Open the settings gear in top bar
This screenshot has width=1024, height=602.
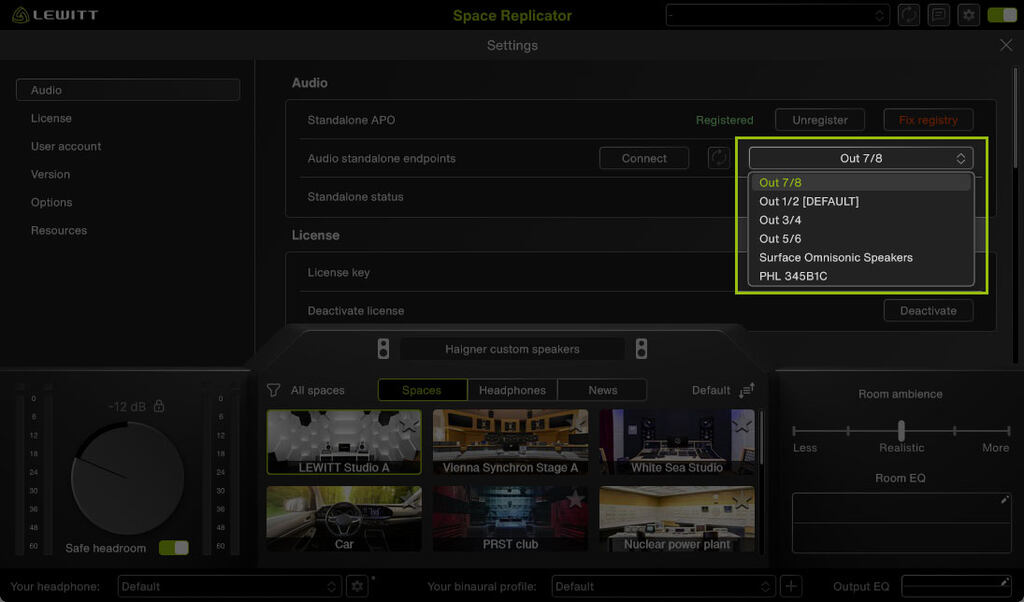(968, 15)
